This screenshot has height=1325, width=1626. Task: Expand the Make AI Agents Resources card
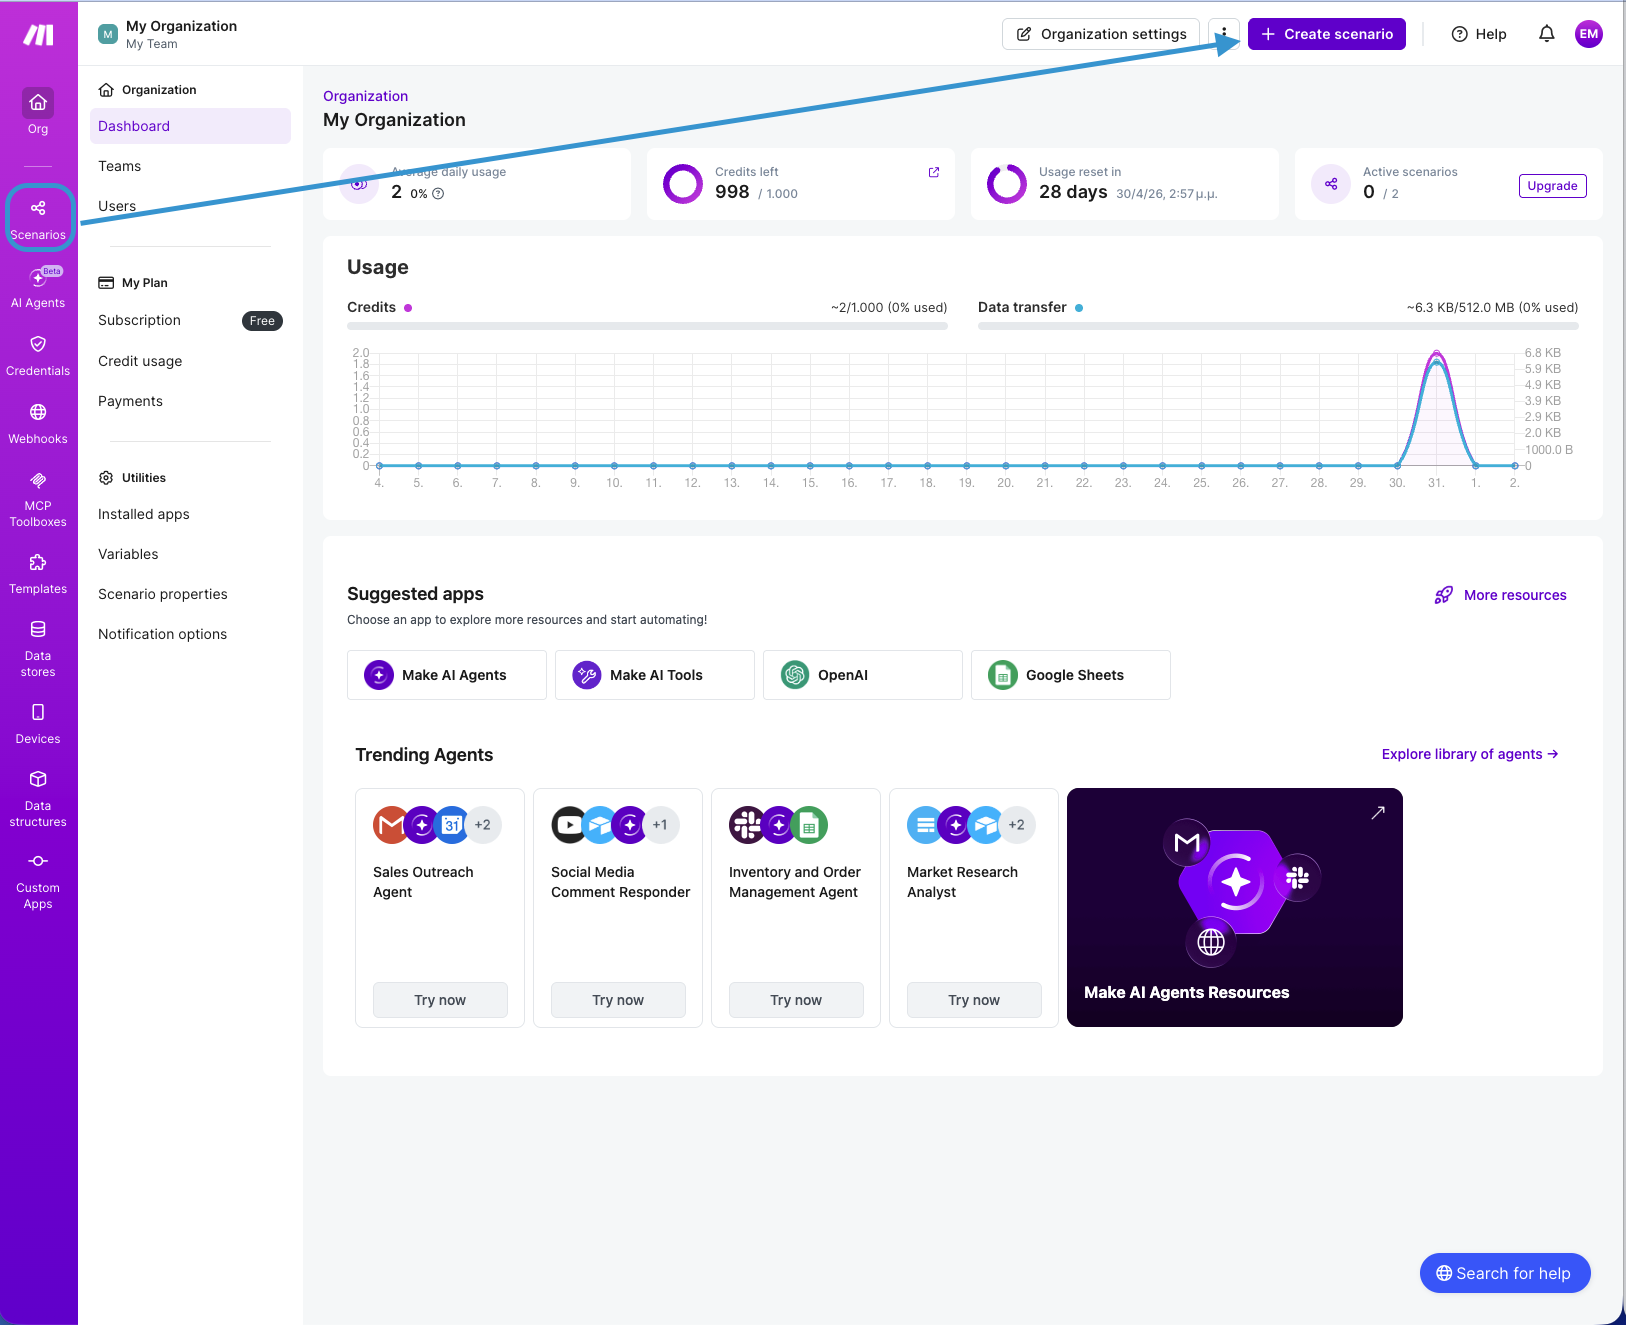[x=1377, y=813]
